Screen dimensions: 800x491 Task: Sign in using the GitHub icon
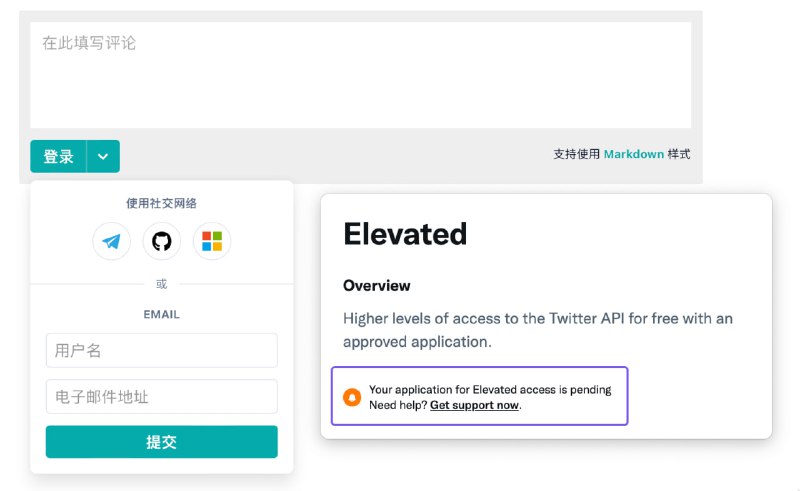tap(162, 241)
